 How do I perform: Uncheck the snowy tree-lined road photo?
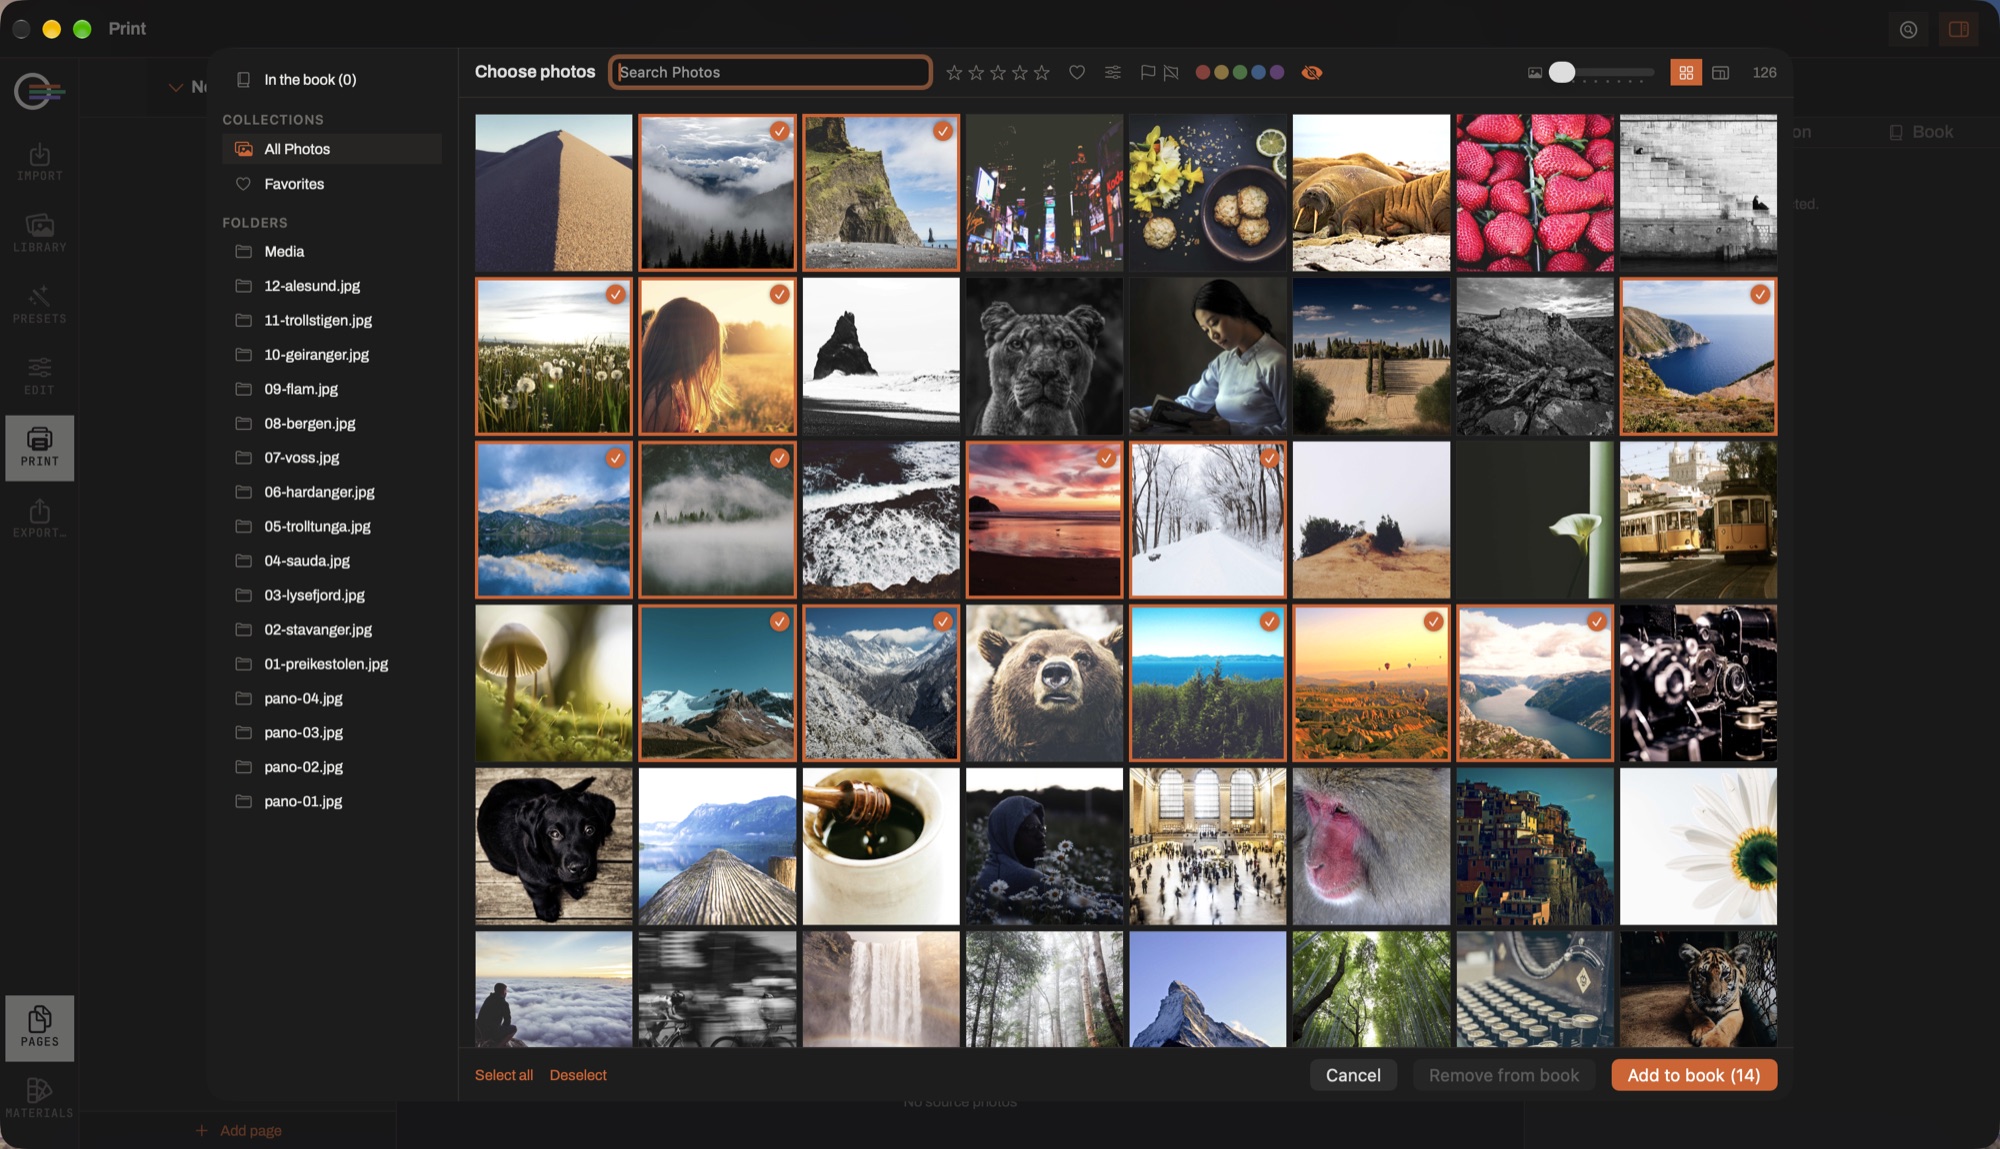click(x=1208, y=520)
